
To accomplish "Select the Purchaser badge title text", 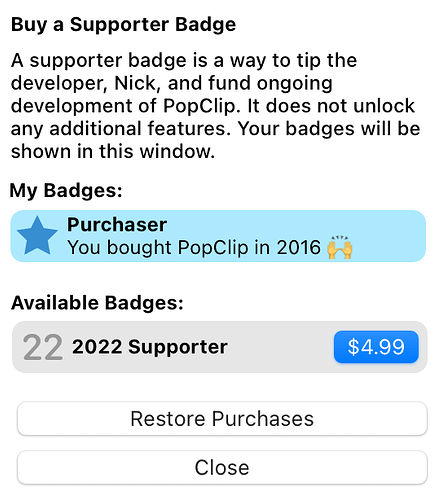I will pos(117,224).
